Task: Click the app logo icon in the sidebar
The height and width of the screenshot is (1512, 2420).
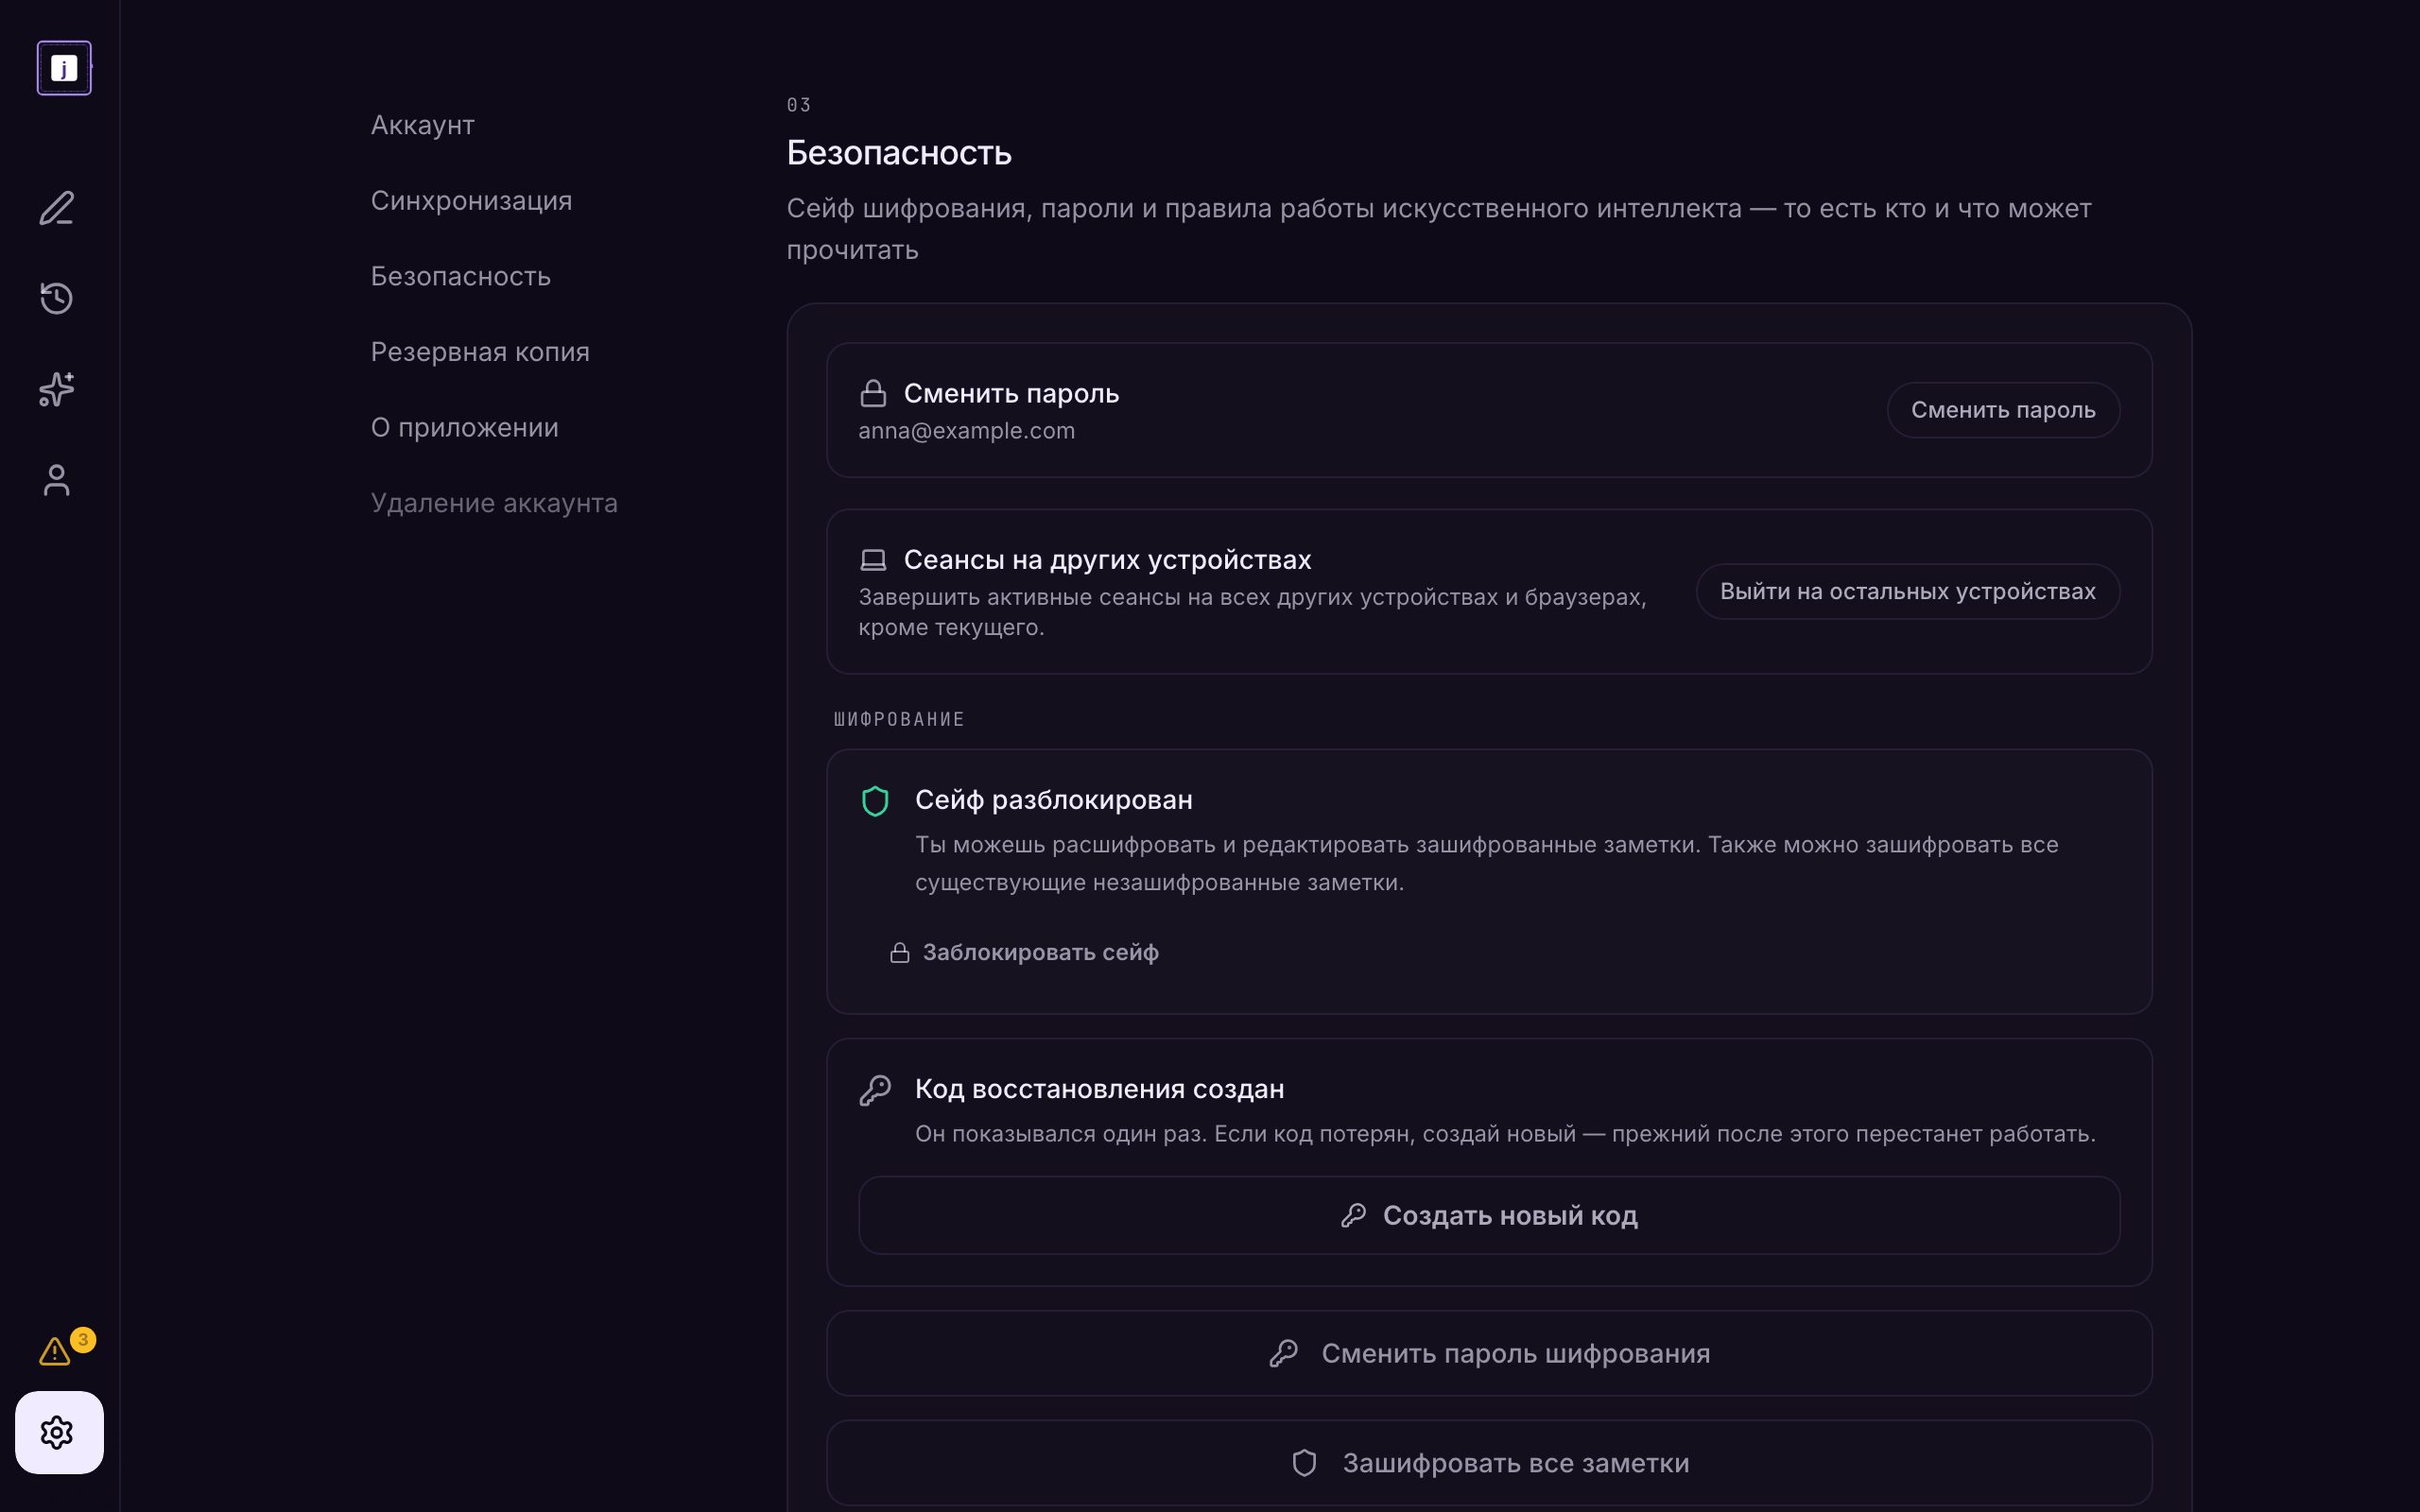Action: (x=64, y=68)
